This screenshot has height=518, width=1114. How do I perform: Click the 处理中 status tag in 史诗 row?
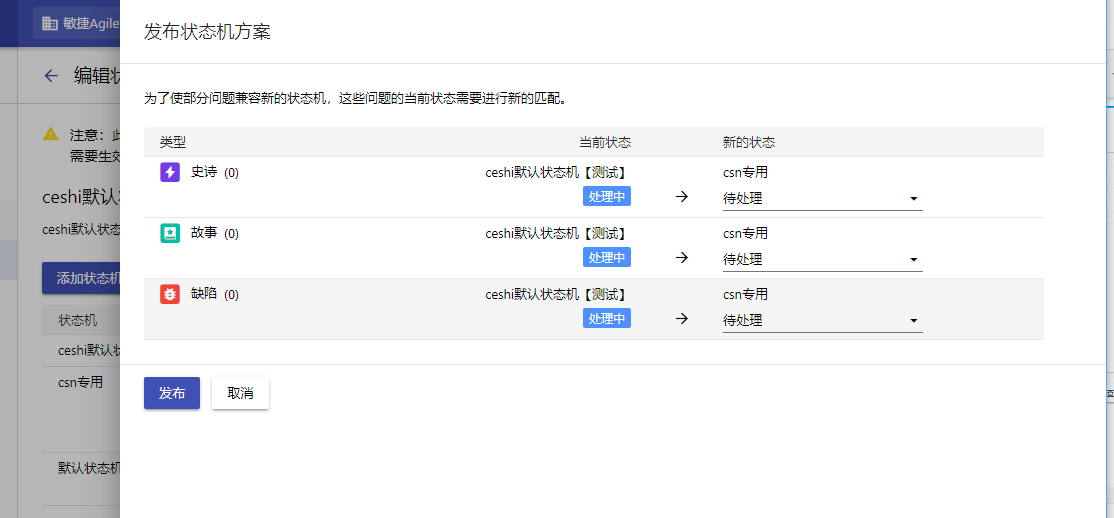pos(607,197)
